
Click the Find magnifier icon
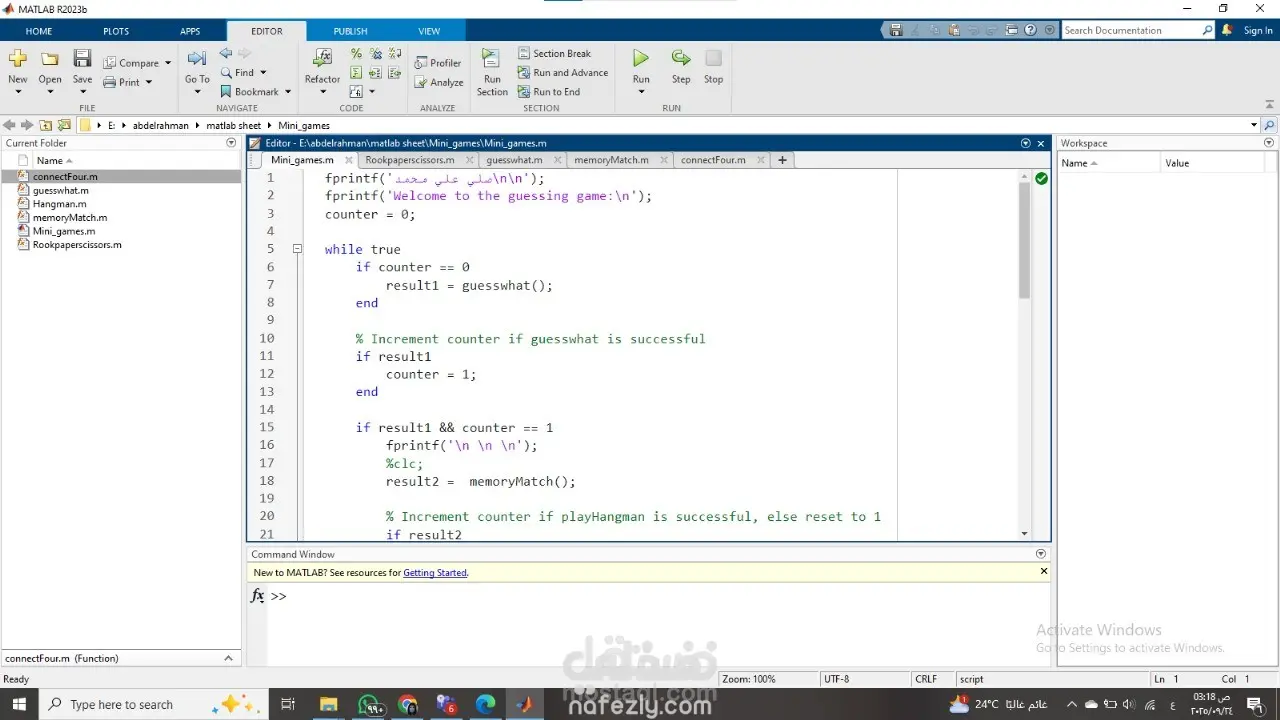click(226, 72)
